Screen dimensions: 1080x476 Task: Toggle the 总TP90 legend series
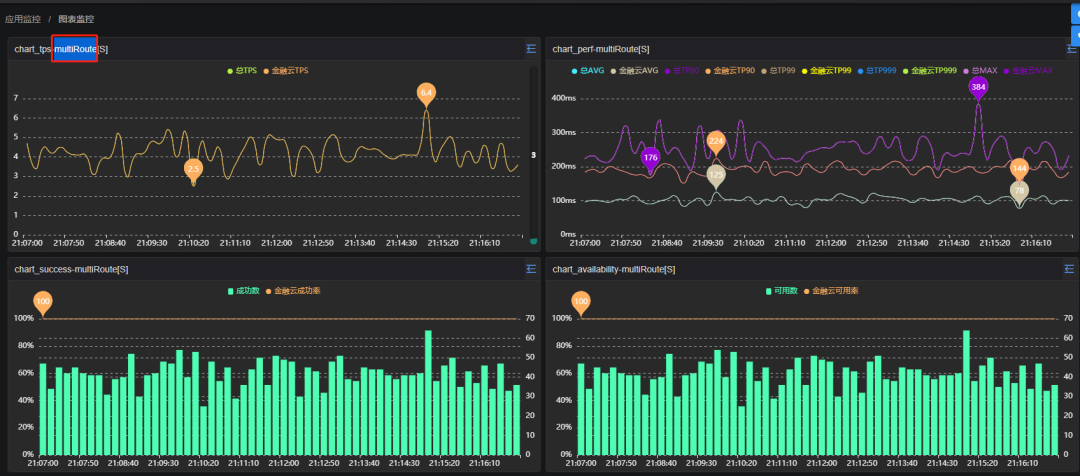point(681,70)
